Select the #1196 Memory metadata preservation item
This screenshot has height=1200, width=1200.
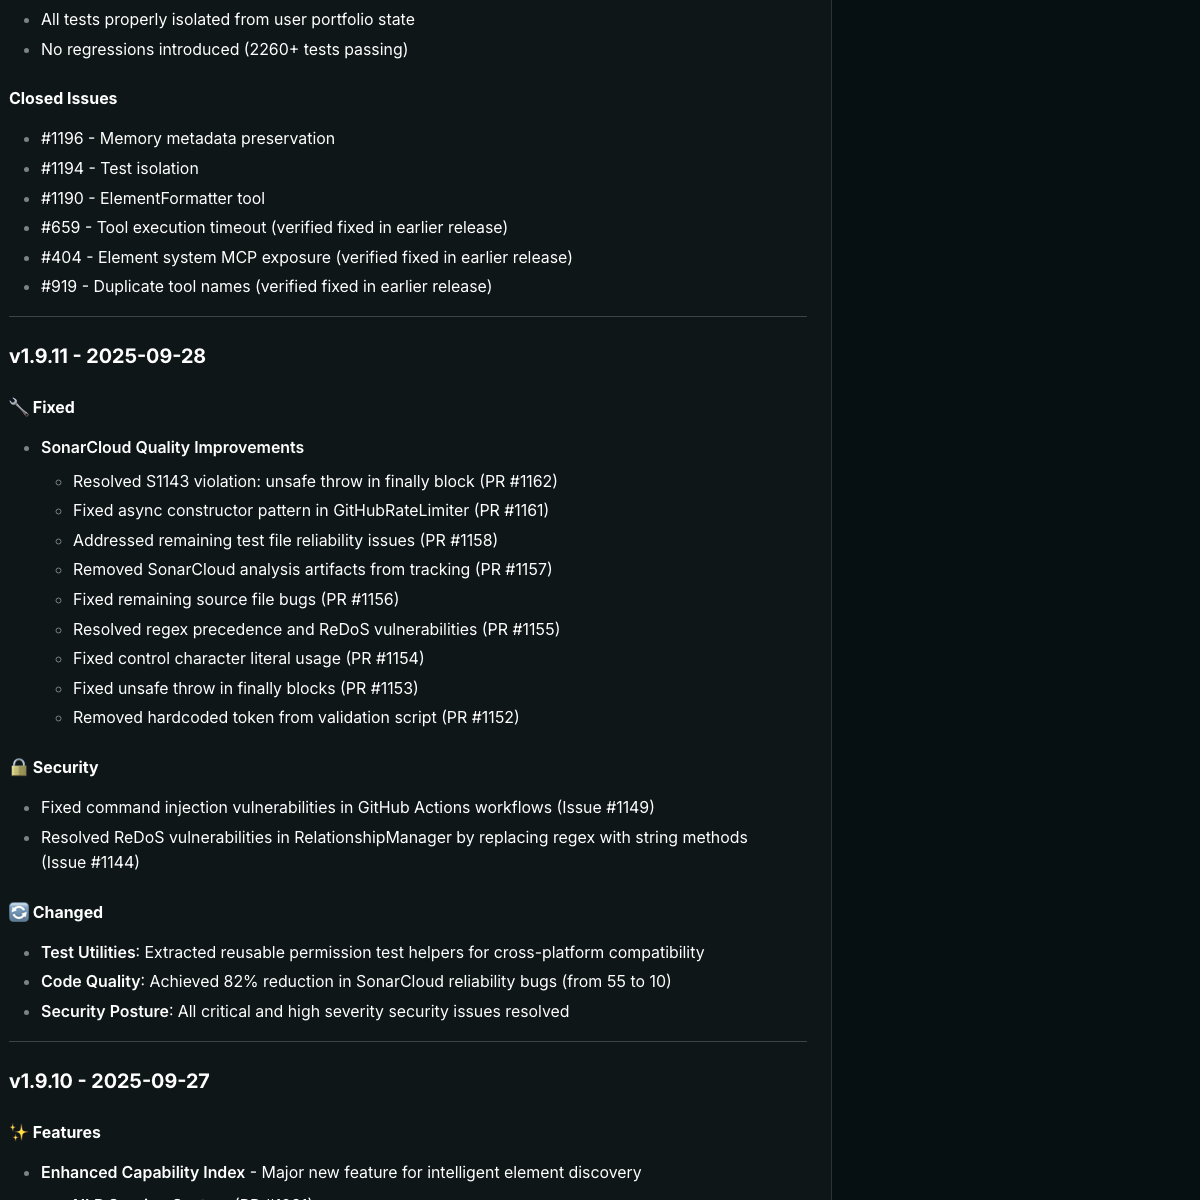[188, 138]
